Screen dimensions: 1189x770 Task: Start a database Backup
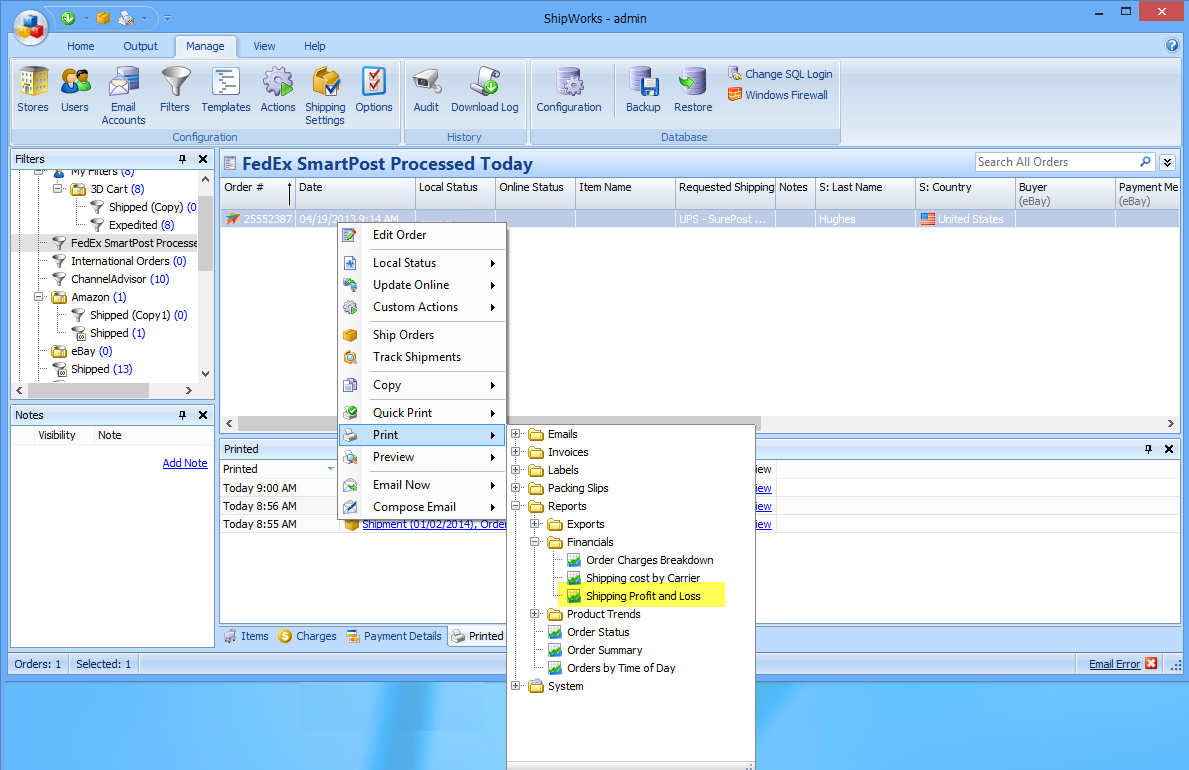pos(643,90)
